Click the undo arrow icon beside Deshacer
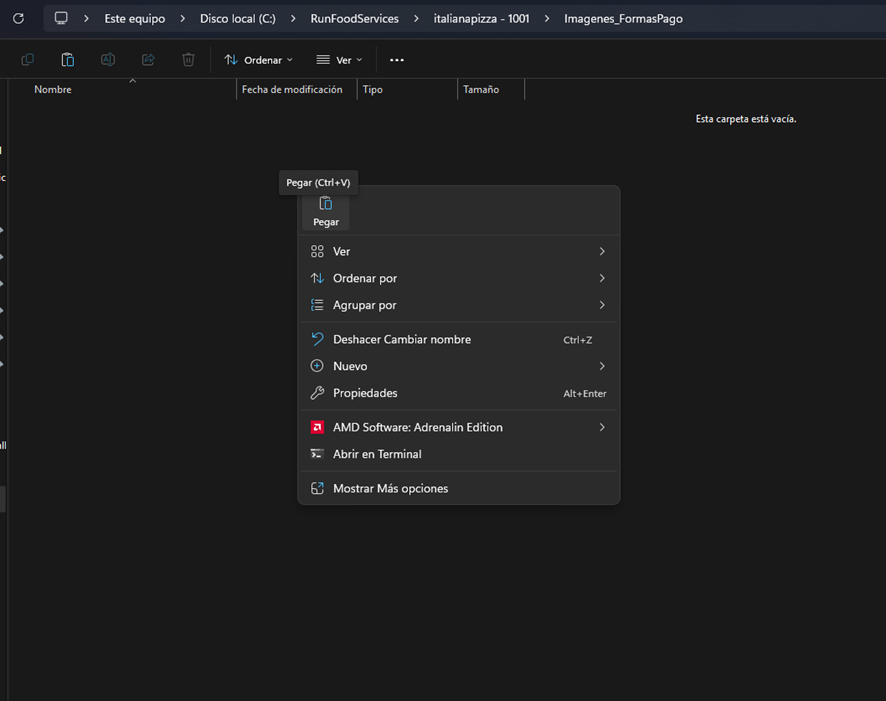The image size is (886, 701). pyautogui.click(x=317, y=339)
